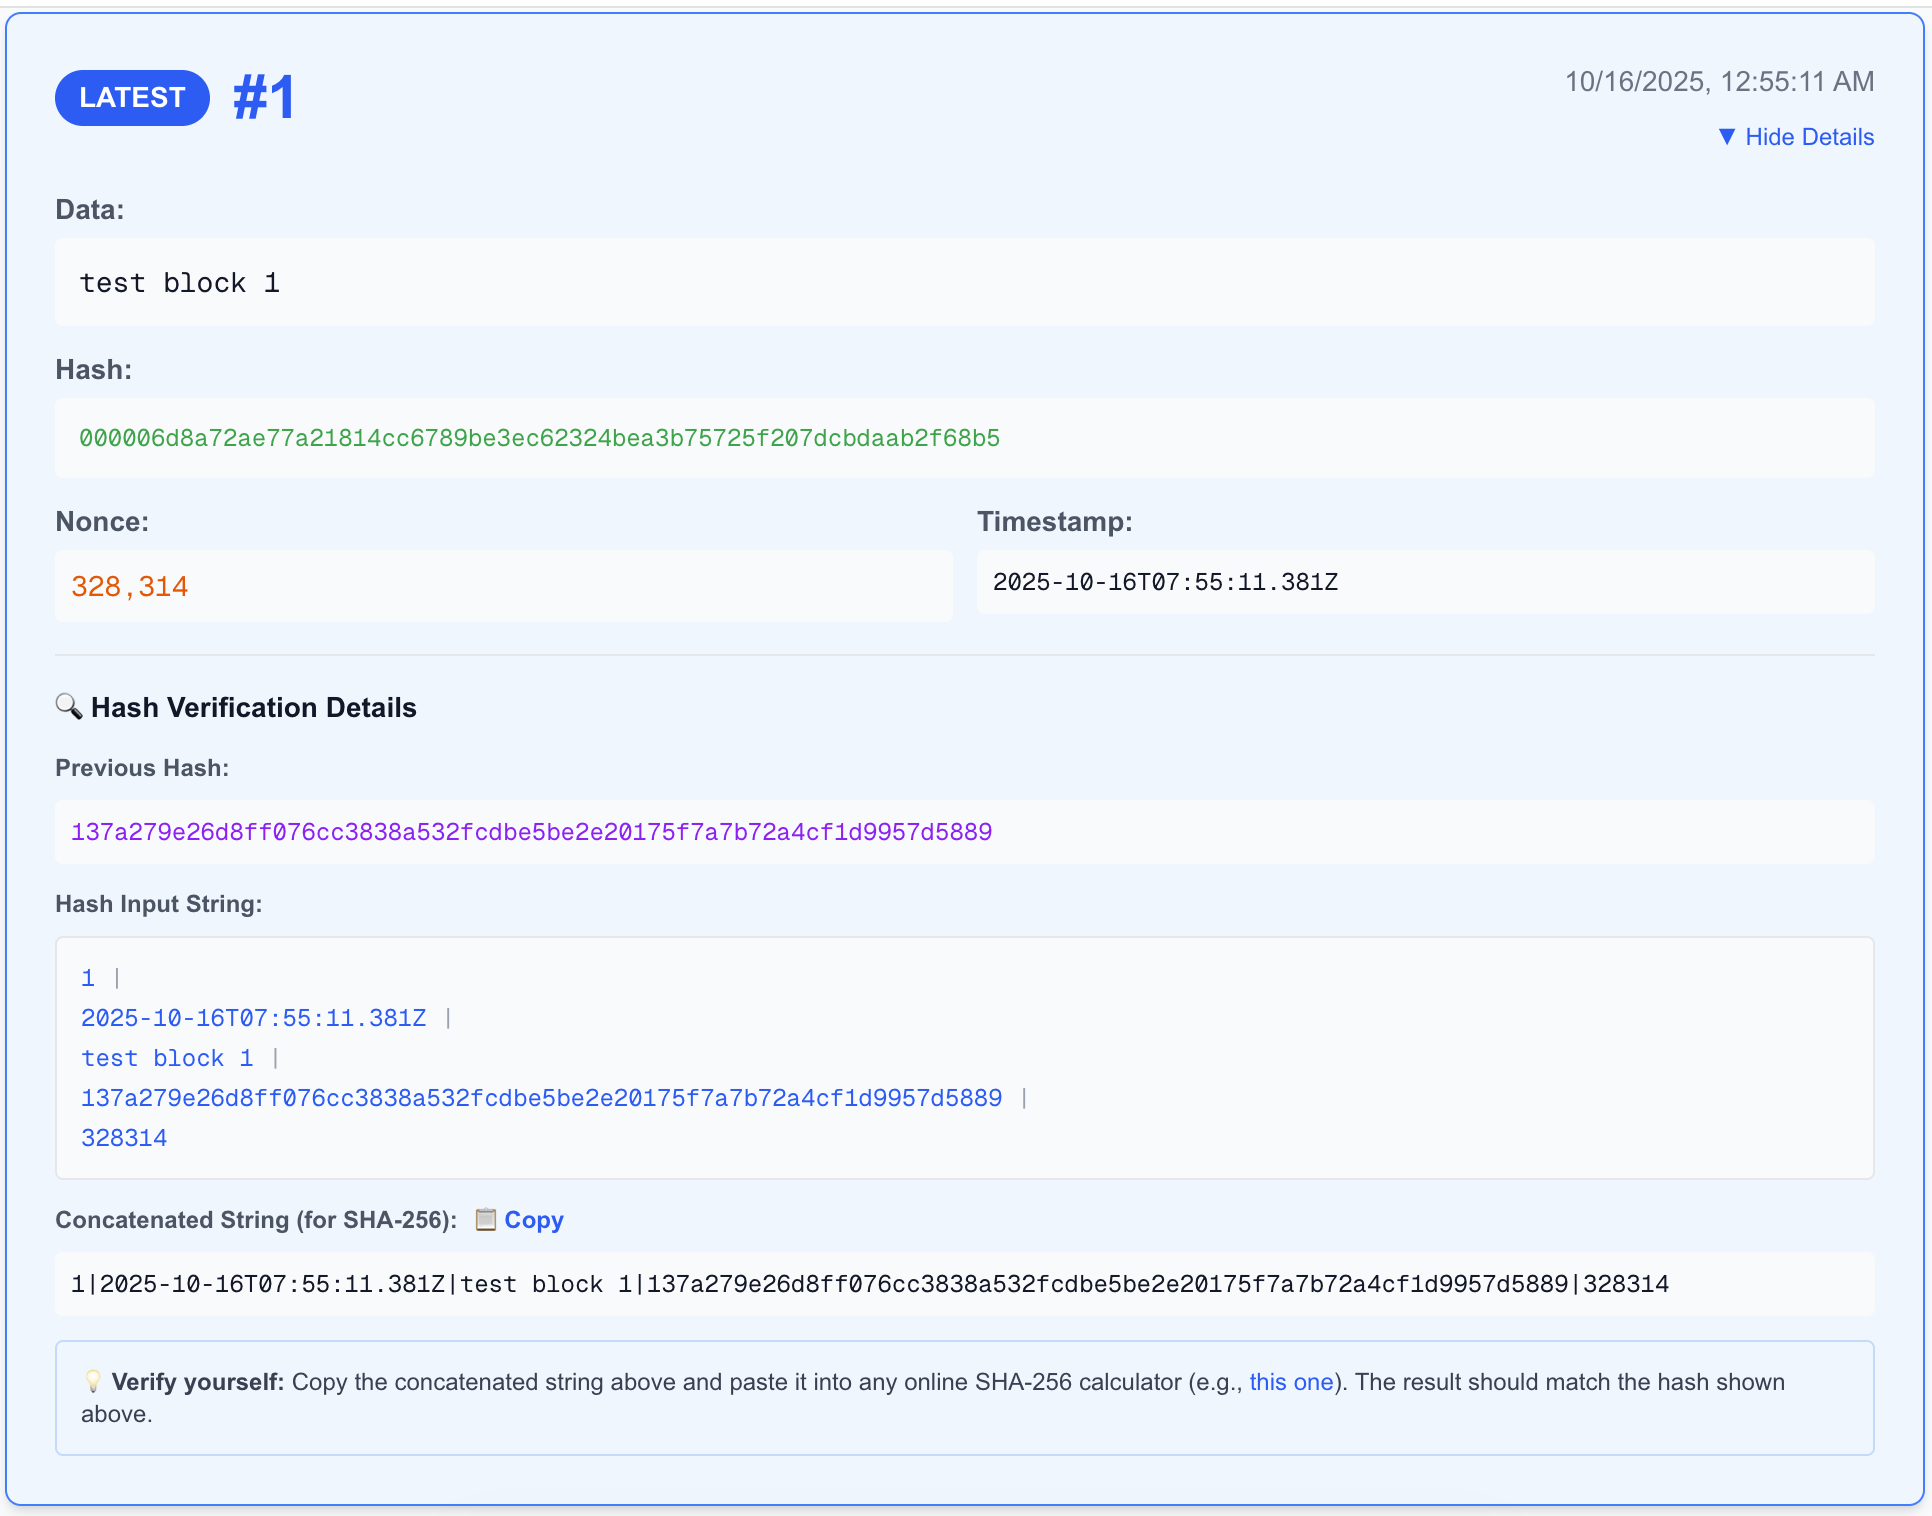The height and width of the screenshot is (1516, 1932).
Task: Select the LATEST badge
Action: pos(131,97)
